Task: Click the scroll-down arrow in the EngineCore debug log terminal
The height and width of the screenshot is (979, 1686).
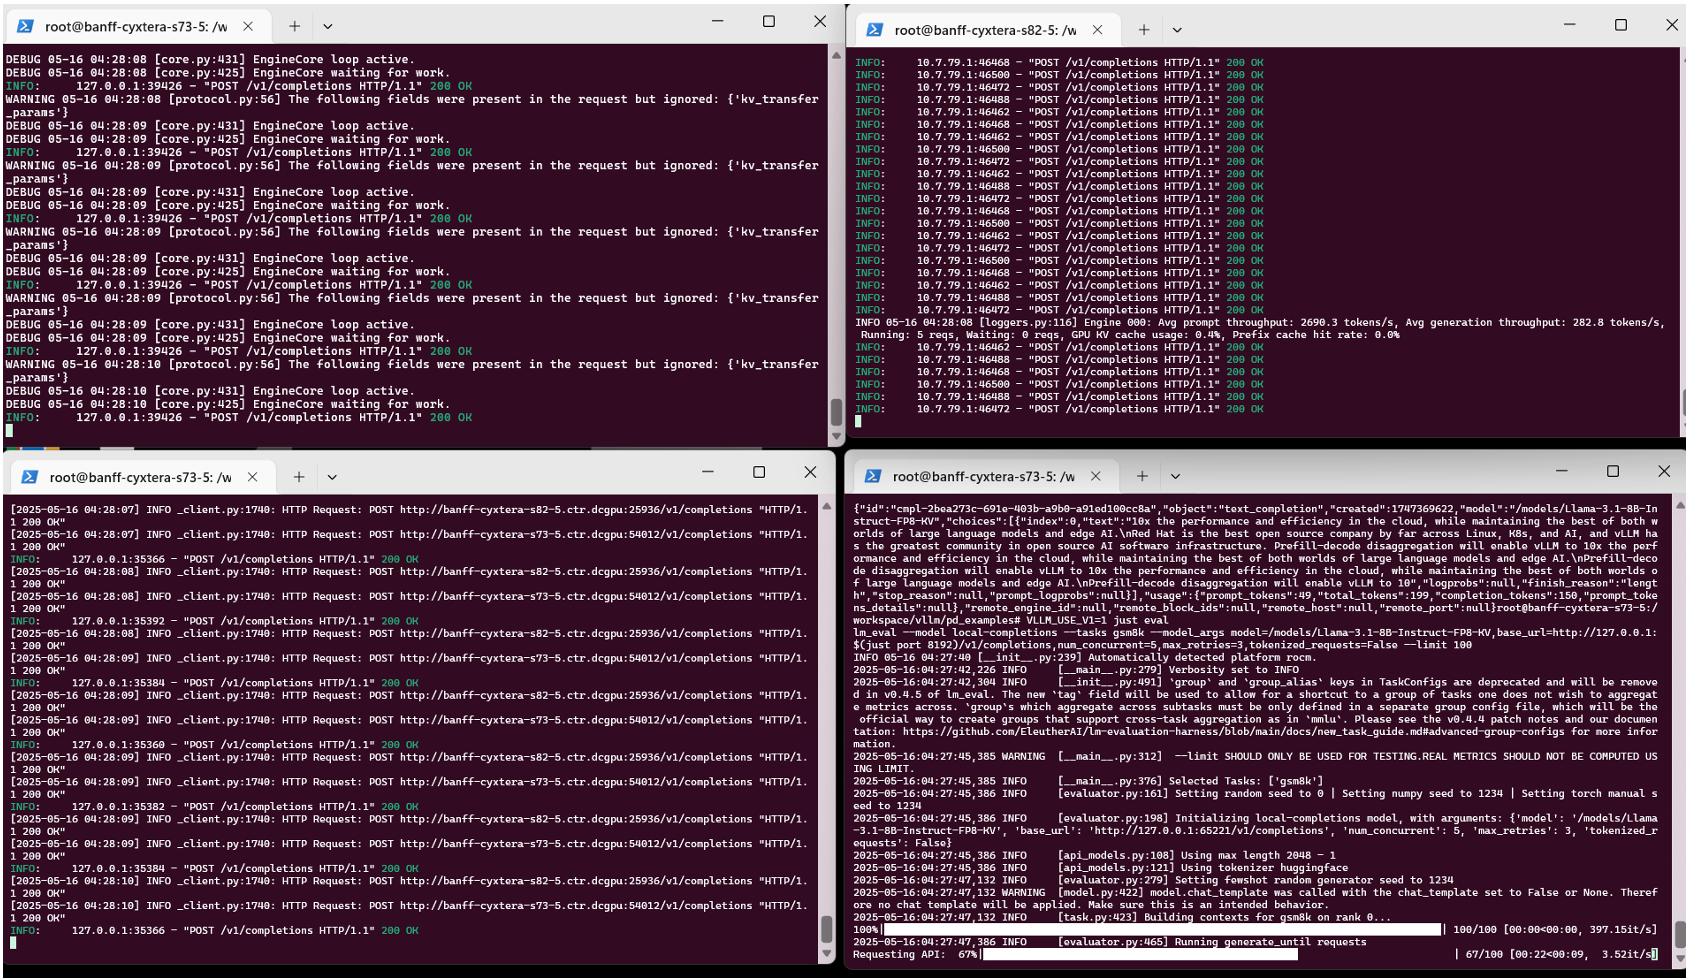Action: click(x=836, y=437)
